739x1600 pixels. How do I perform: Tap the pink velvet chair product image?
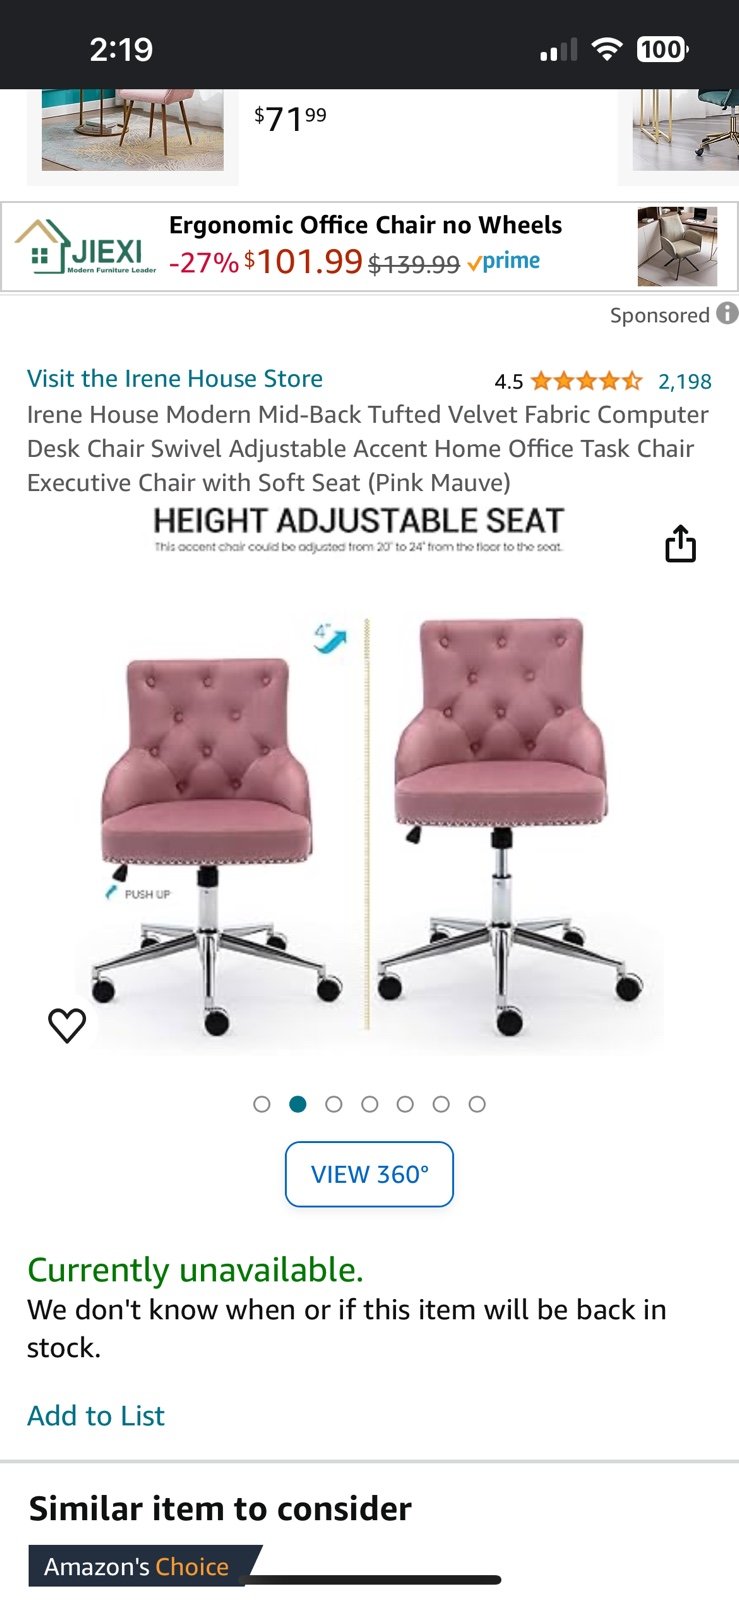click(x=369, y=780)
